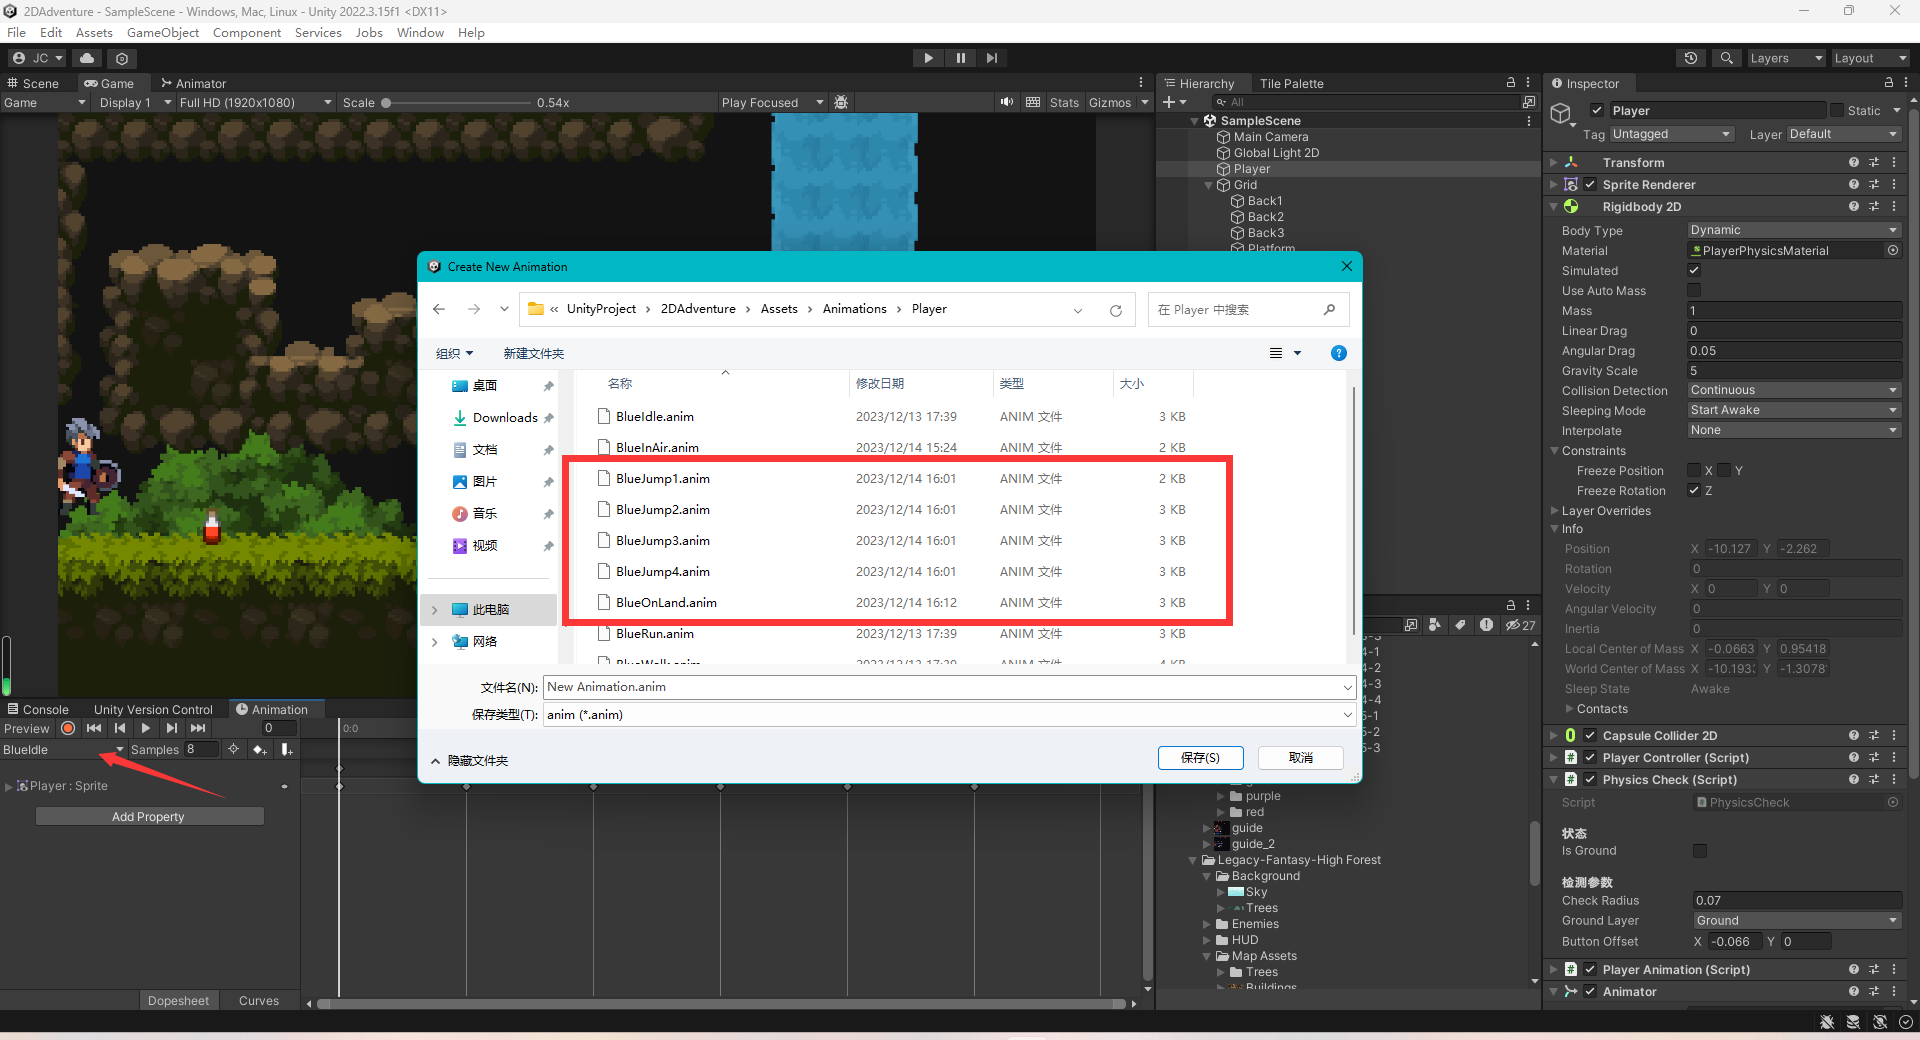
Task: Click the bug debug icon in Game view
Action: pos(841,102)
